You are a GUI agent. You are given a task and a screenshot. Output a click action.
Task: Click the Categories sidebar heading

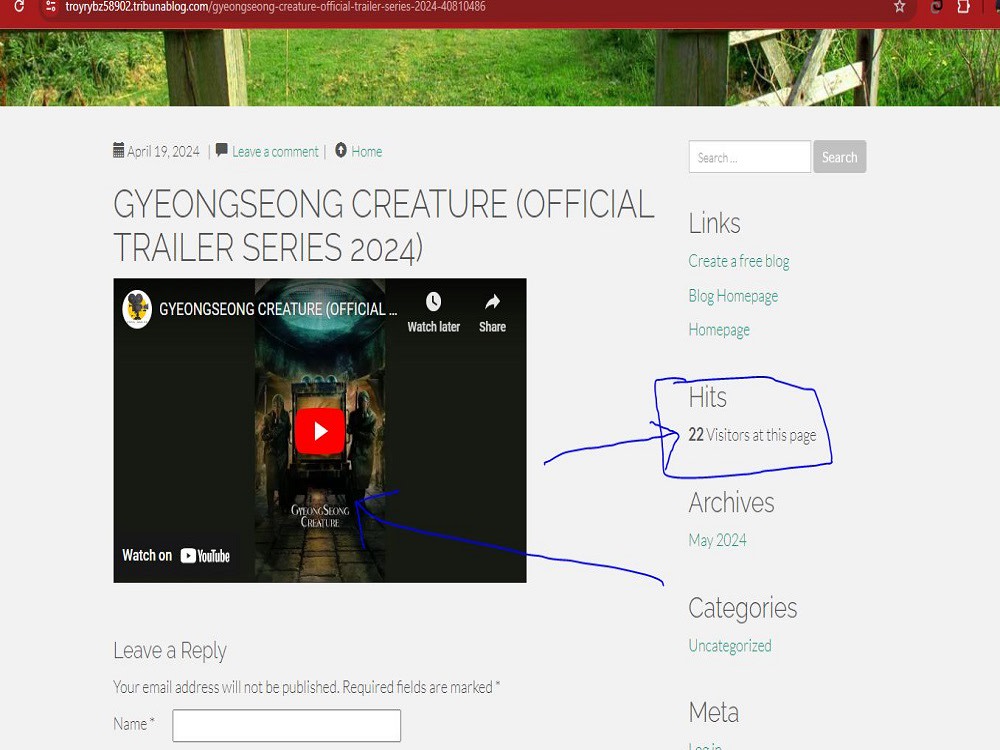click(743, 608)
